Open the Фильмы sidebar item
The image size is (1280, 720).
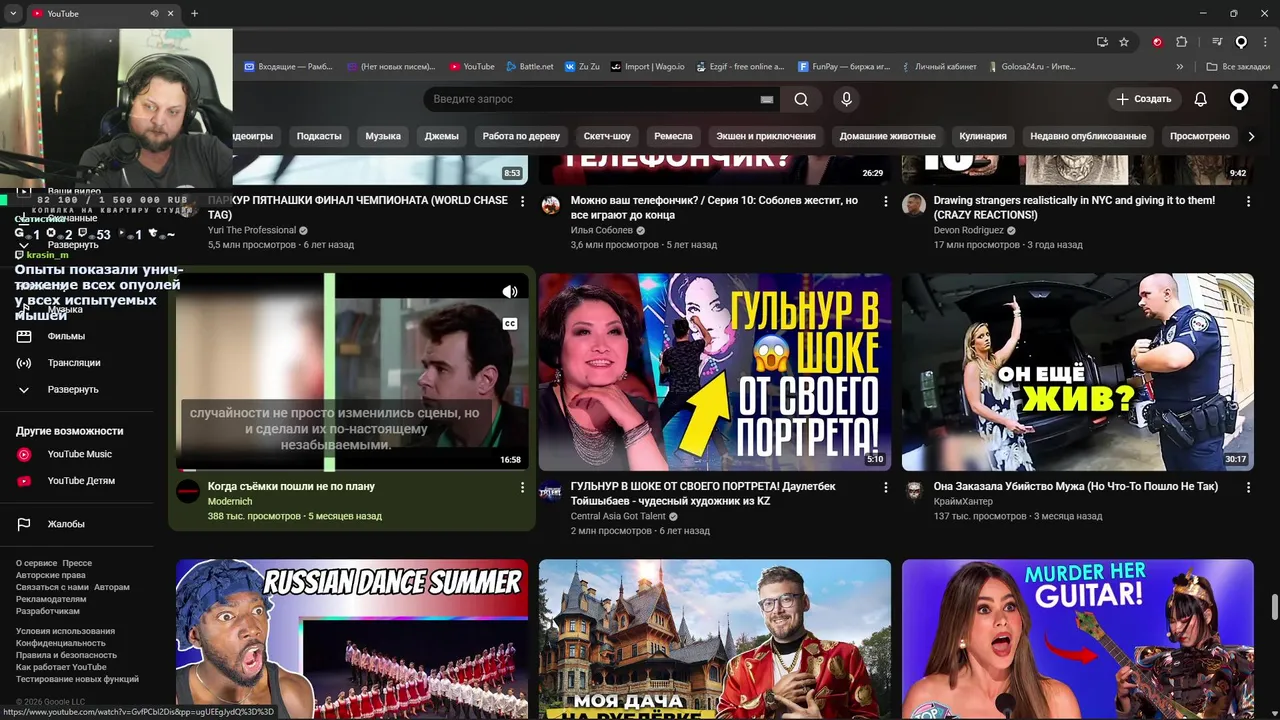click(66, 336)
